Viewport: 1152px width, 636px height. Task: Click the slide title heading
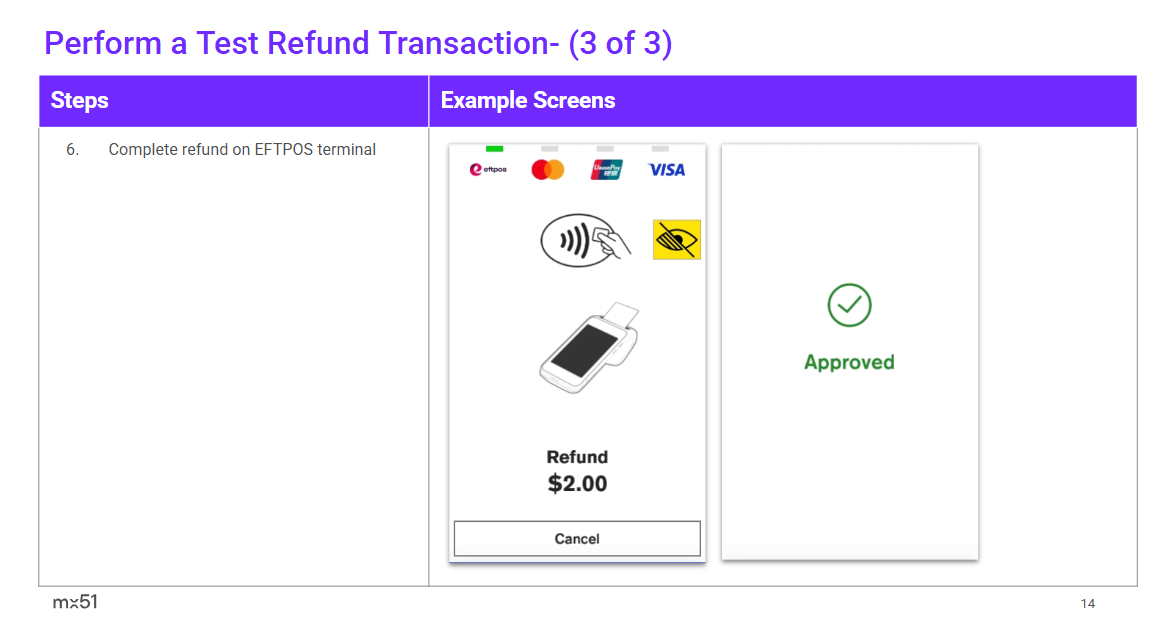(358, 43)
